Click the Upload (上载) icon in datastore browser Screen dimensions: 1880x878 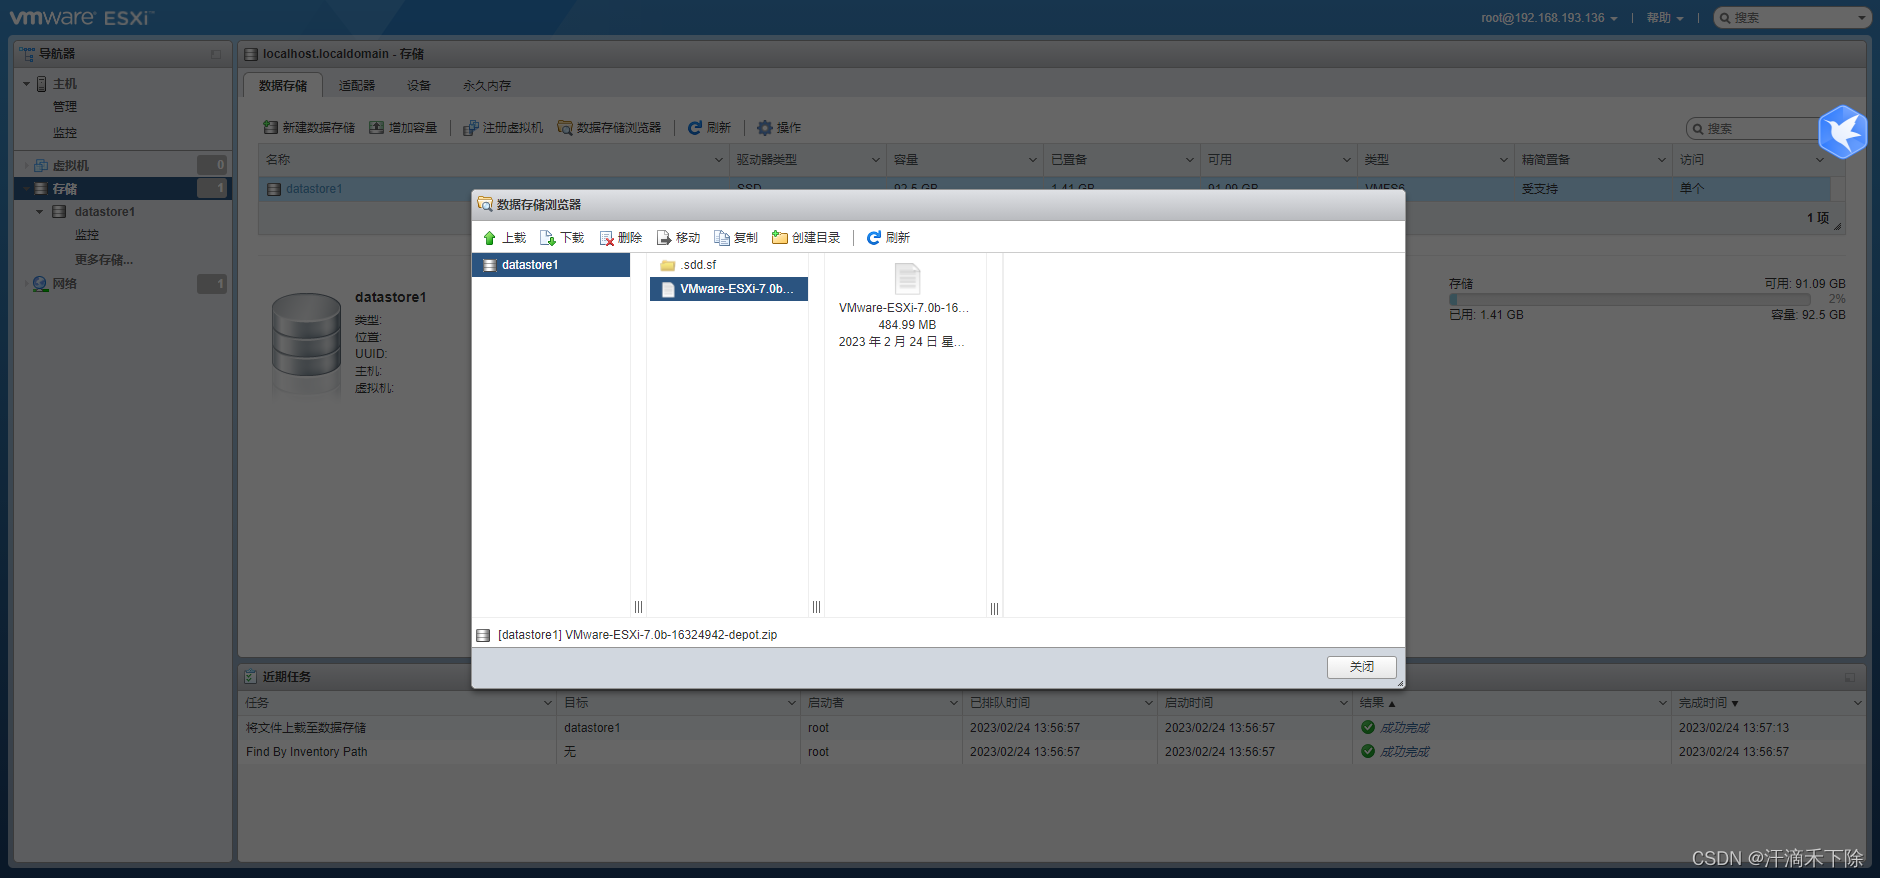pyautogui.click(x=490, y=238)
